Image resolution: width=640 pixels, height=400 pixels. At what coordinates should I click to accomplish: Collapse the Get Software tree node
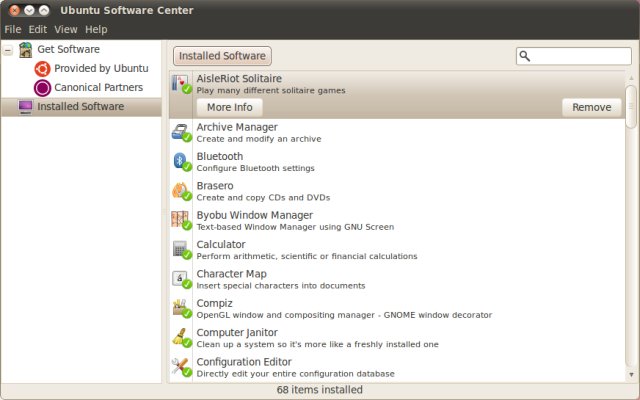click(x=9, y=49)
